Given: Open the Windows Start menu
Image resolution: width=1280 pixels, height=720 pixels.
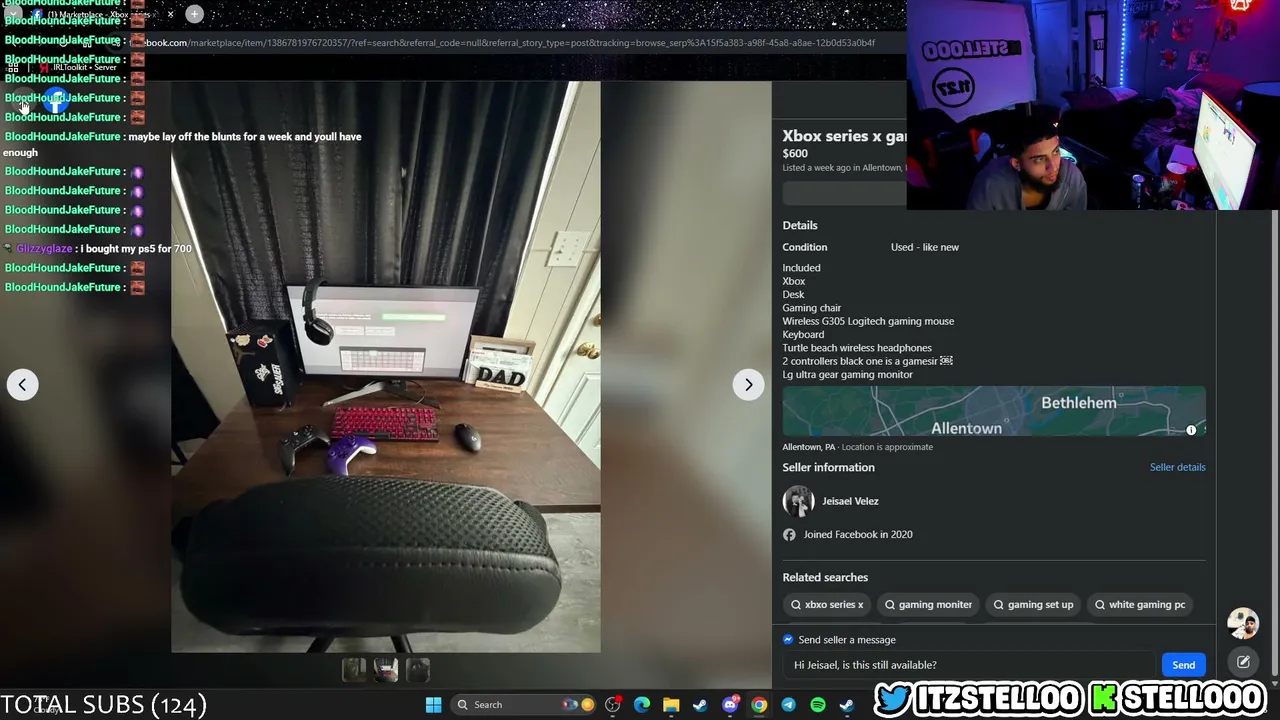Looking at the screenshot, I should (433, 705).
